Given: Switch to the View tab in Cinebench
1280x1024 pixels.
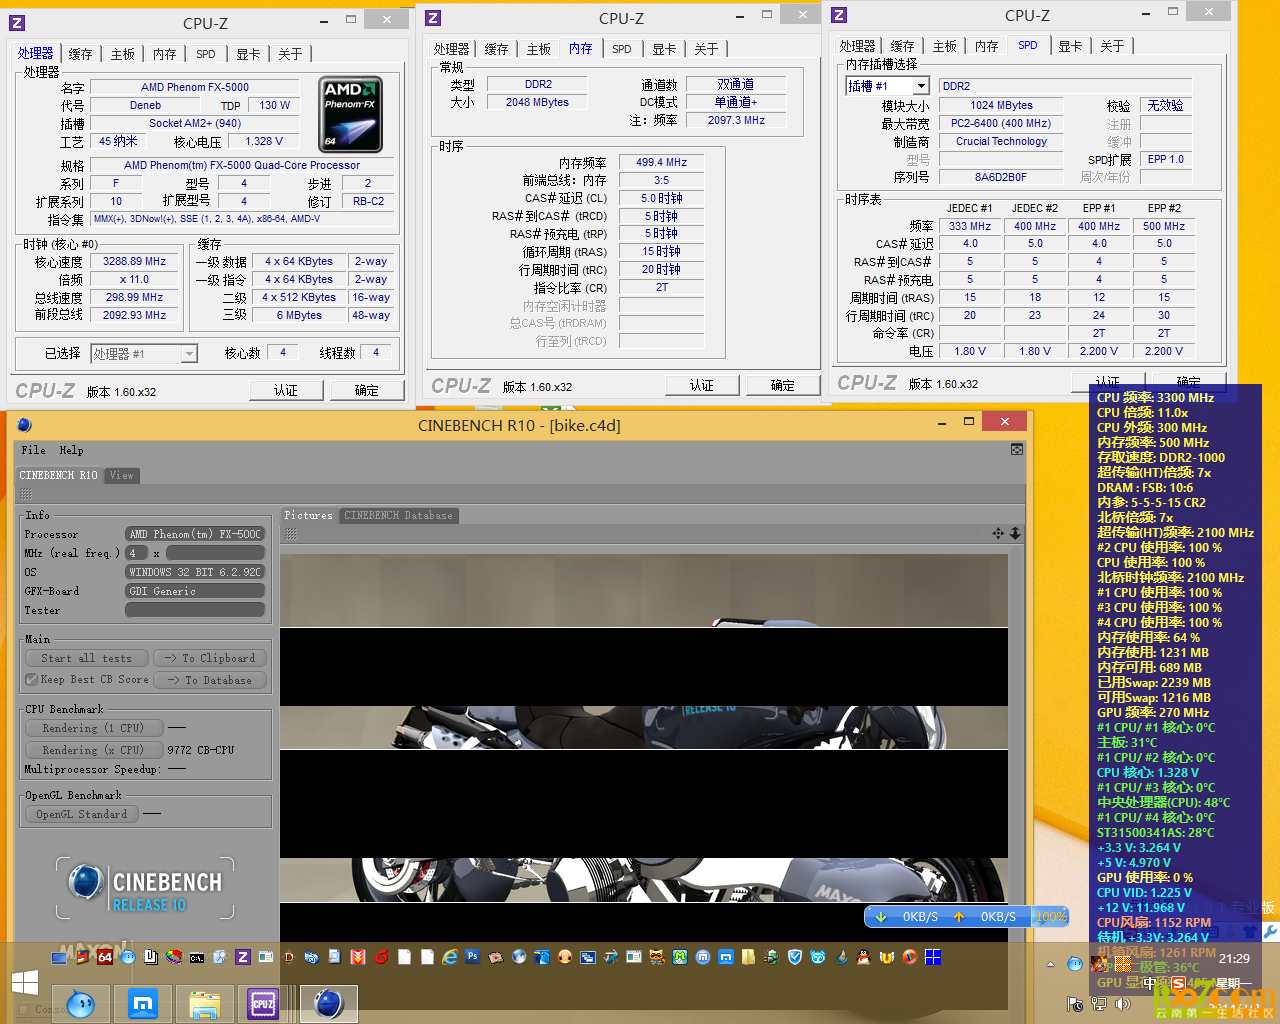Looking at the screenshot, I should point(122,475).
